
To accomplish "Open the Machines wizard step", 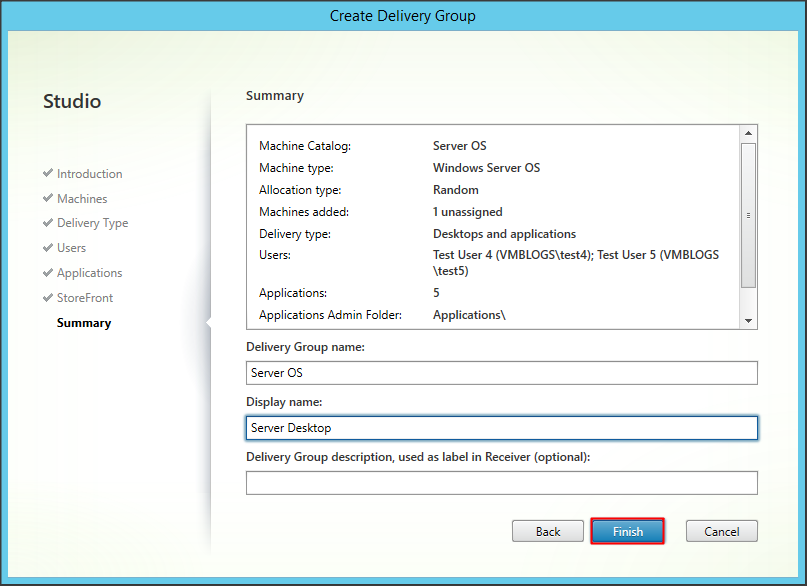I will (x=82, y=199).
